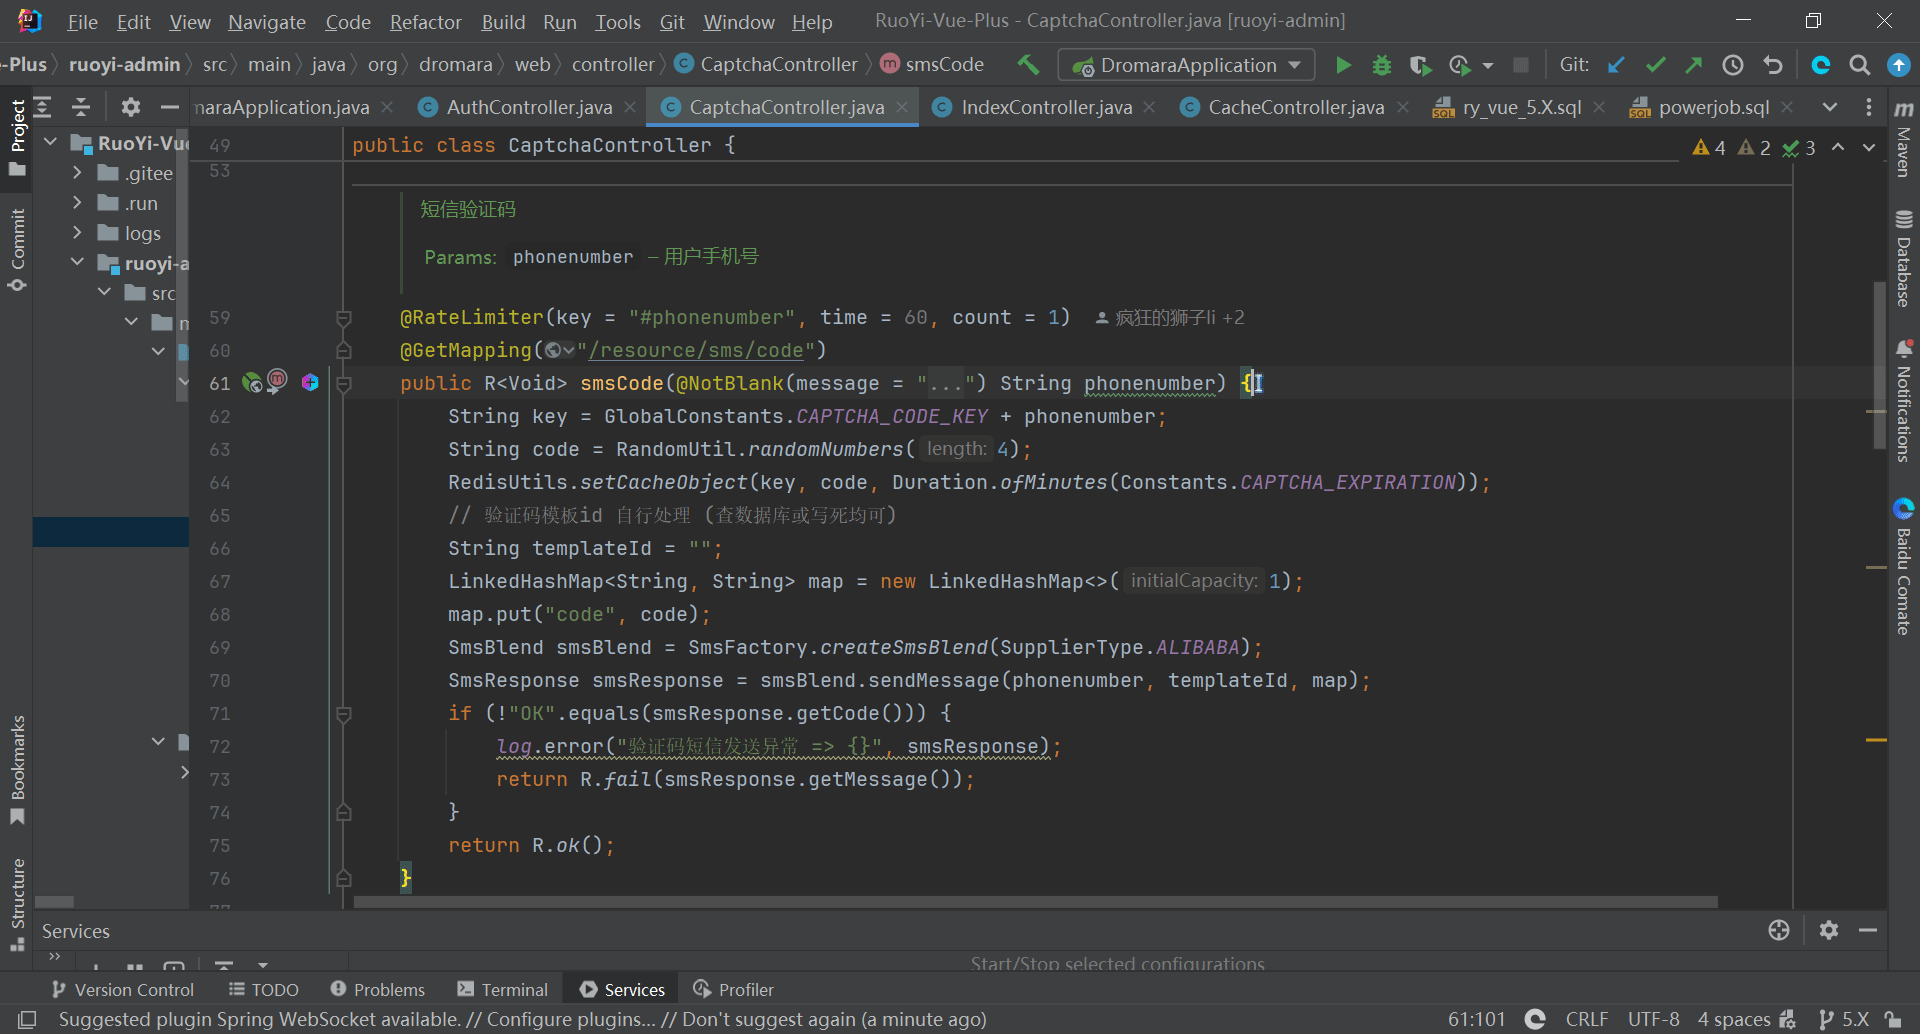Viewport: 1920px width, 1034px height.
Task: Open the DromaraApplication run configuration dropdown
Action: tap(1186, 65)
